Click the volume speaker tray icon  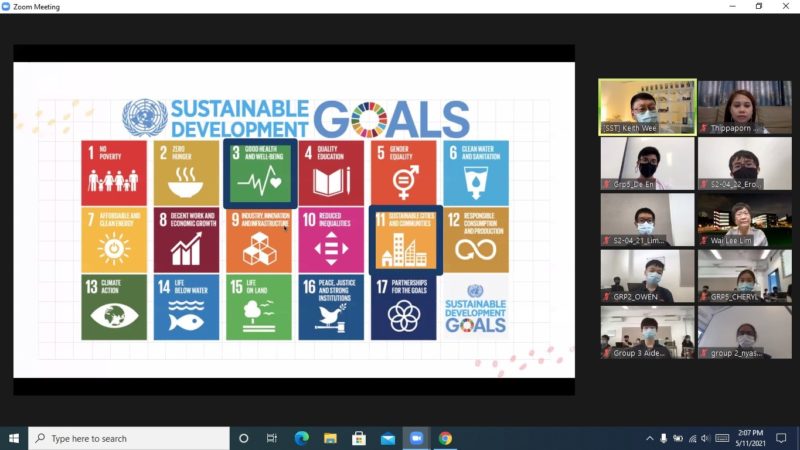(x=706, y=438)
